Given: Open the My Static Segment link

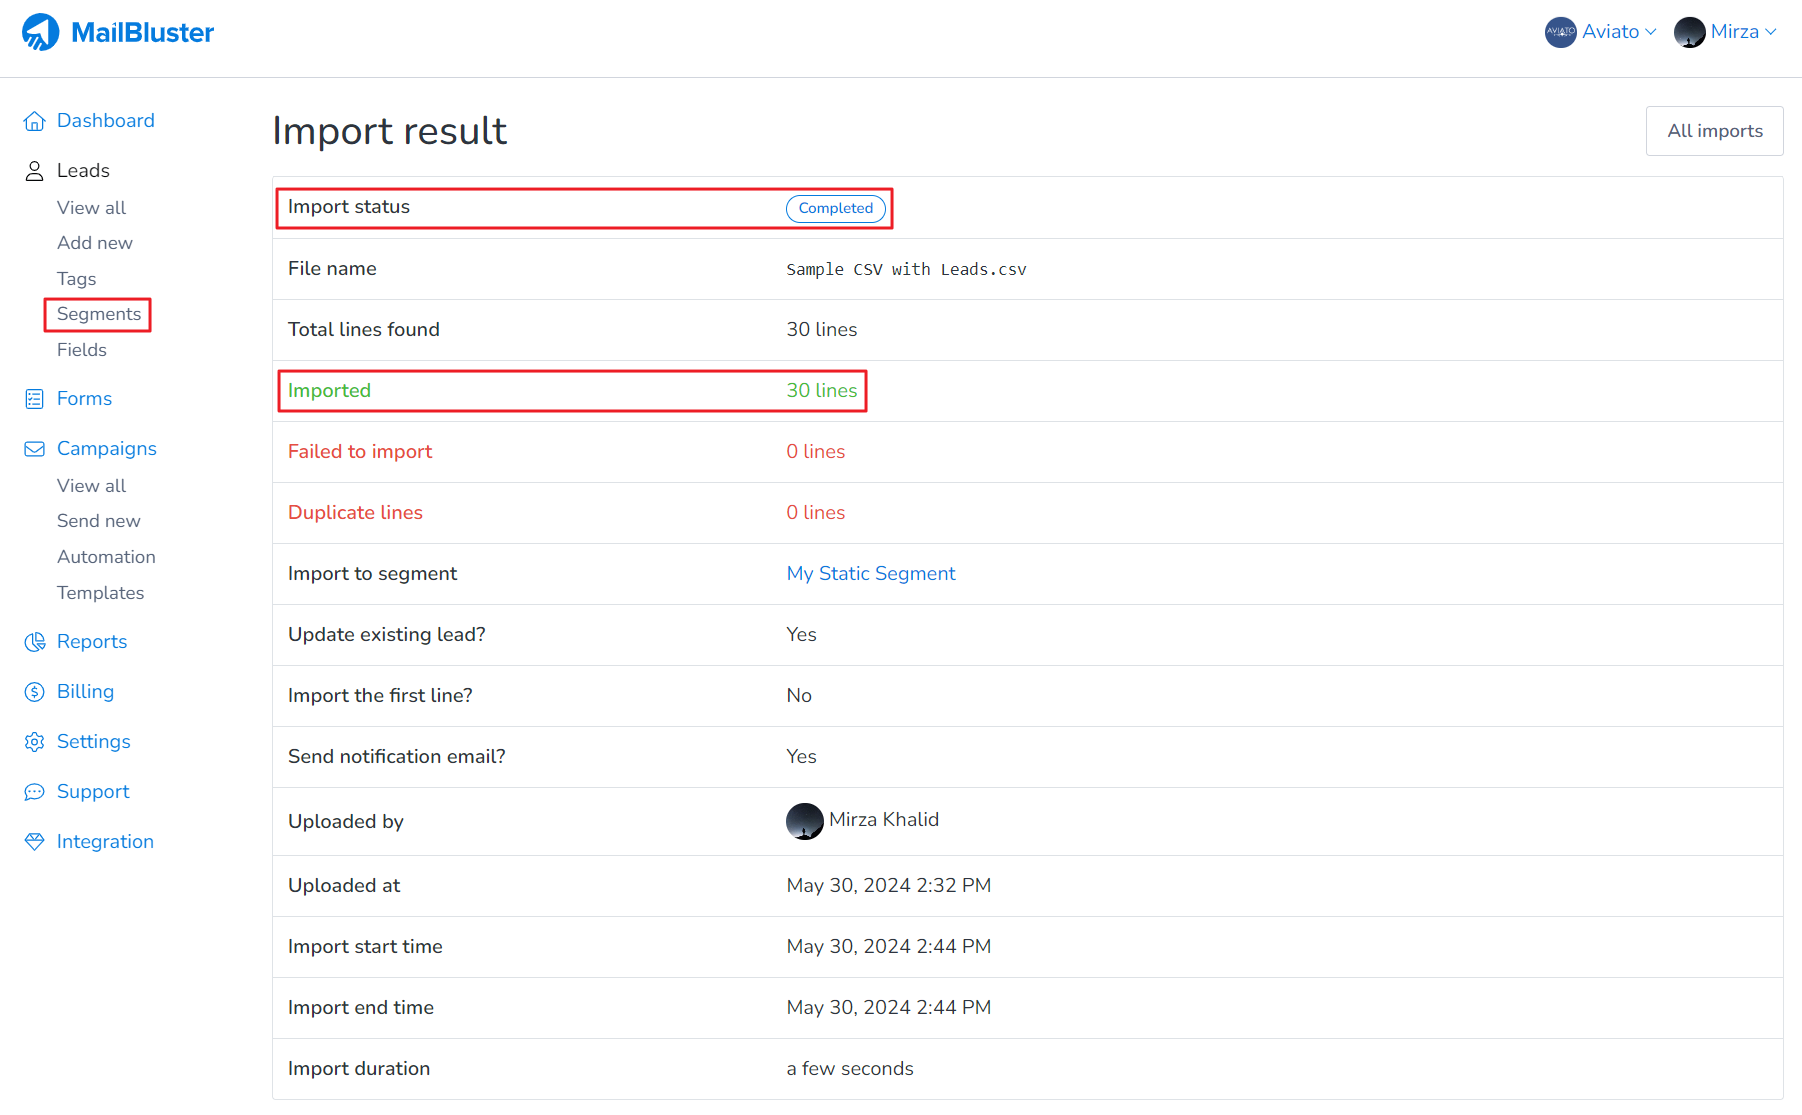Looking at the screenshot, I should (870, 574).
